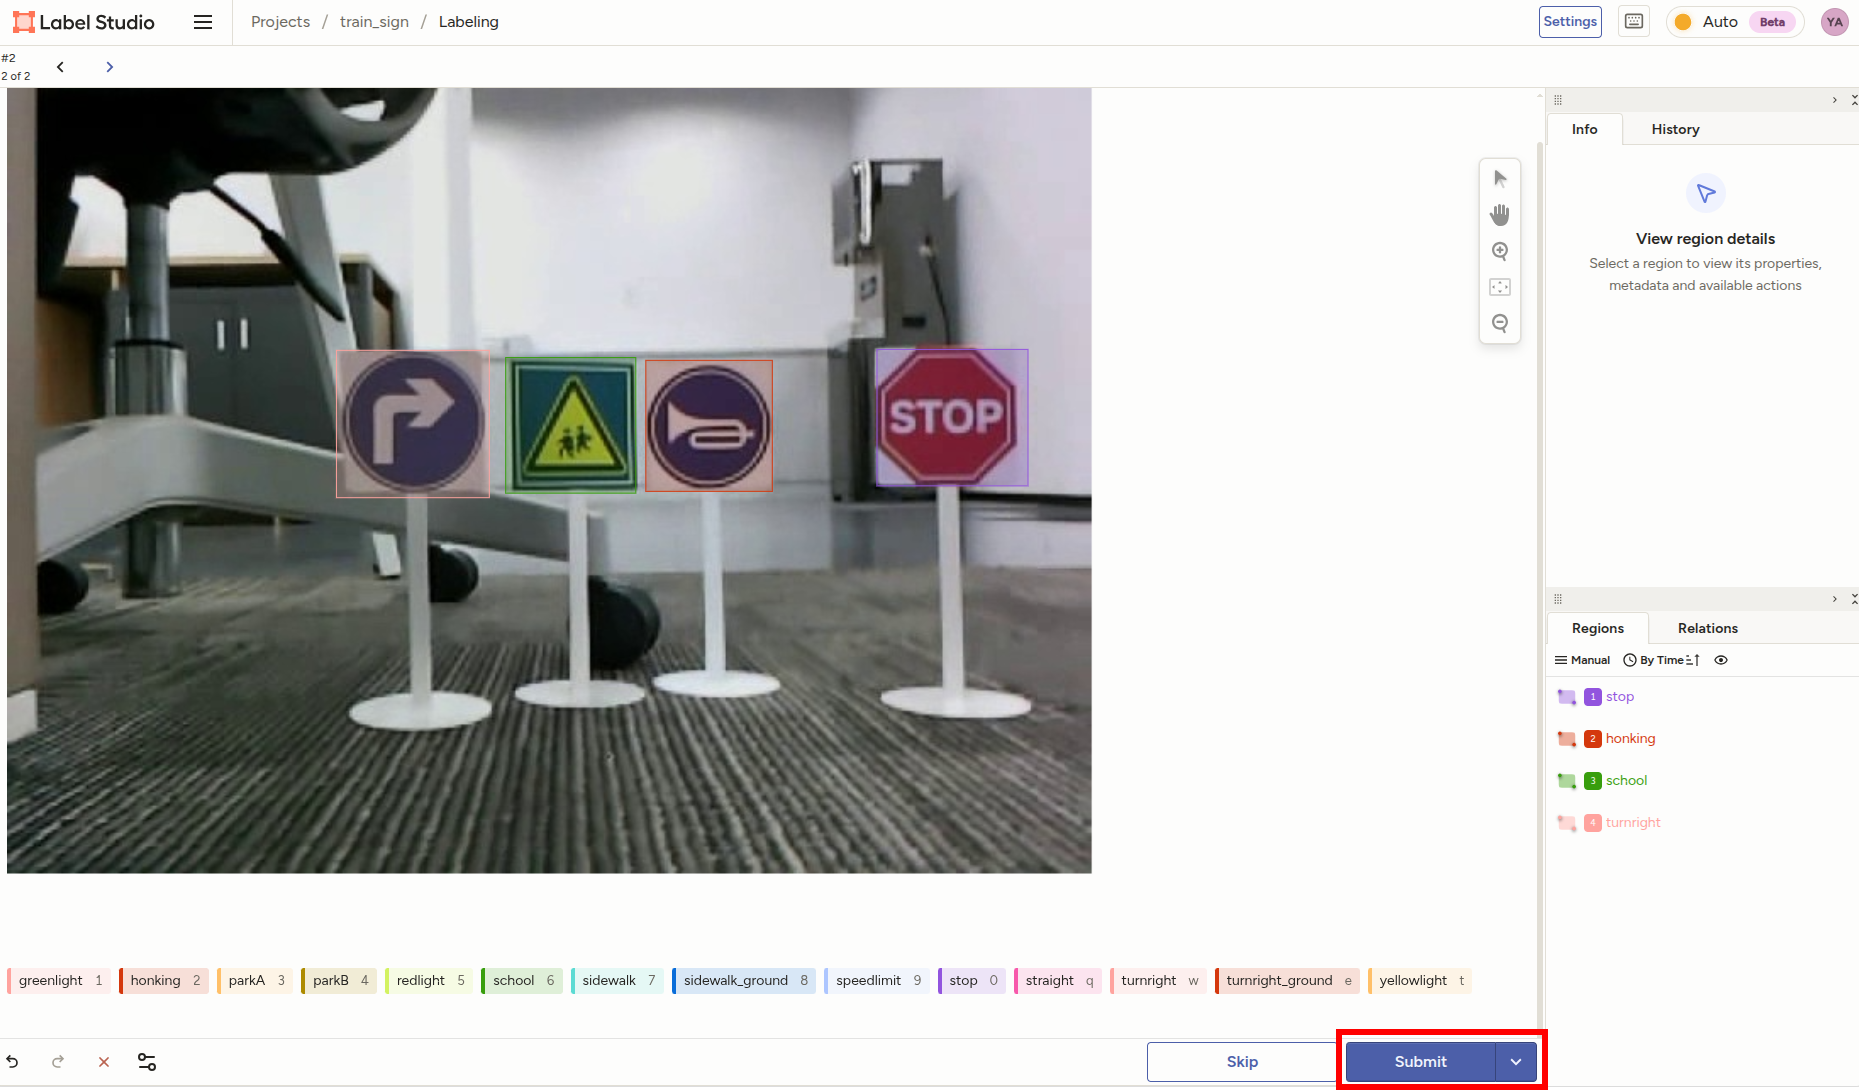Change the By Time sort order

[1661, 660]
